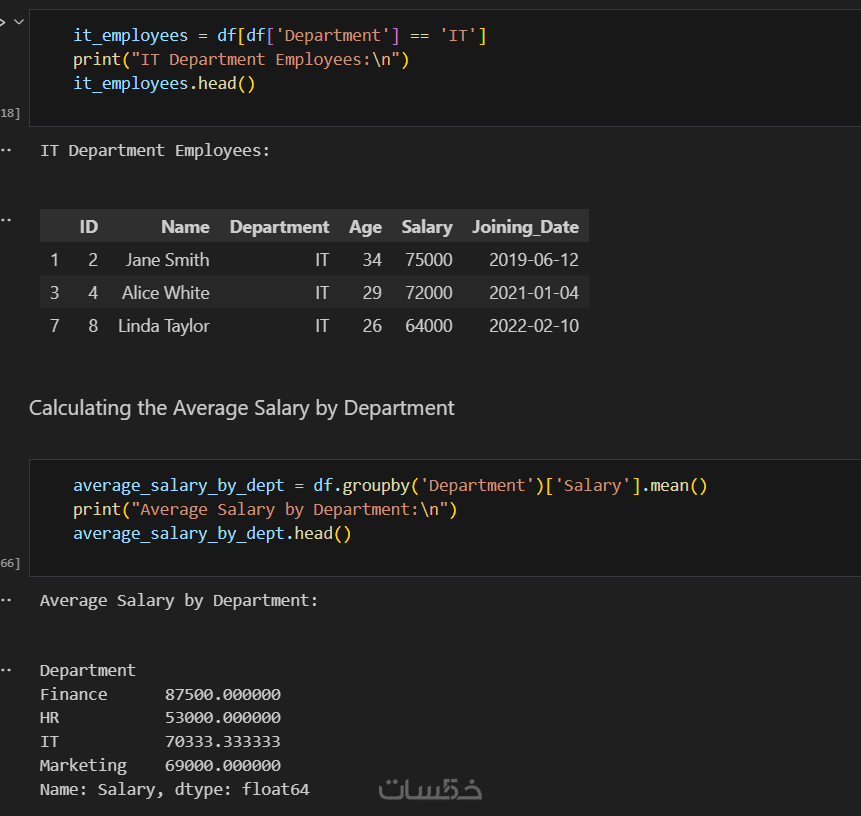Open run options chevron beside the run button
Screen dimensions: 861x816
click(x=18, y=21)
